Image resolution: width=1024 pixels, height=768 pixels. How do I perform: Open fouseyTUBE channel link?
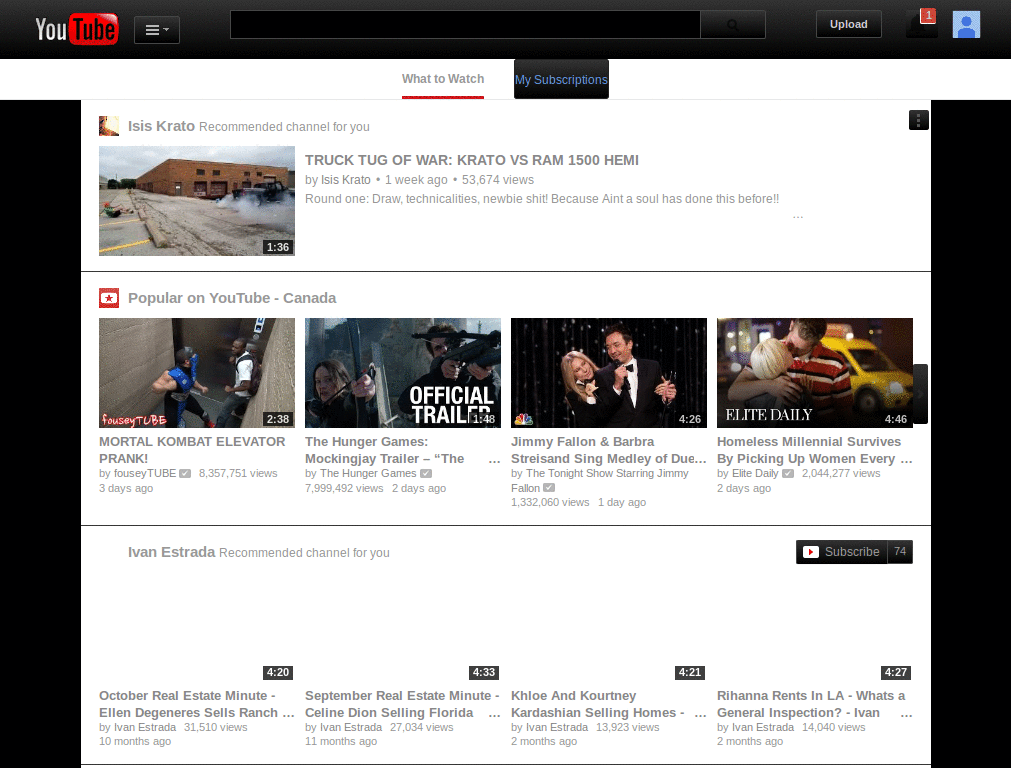[x=145, y=473]
